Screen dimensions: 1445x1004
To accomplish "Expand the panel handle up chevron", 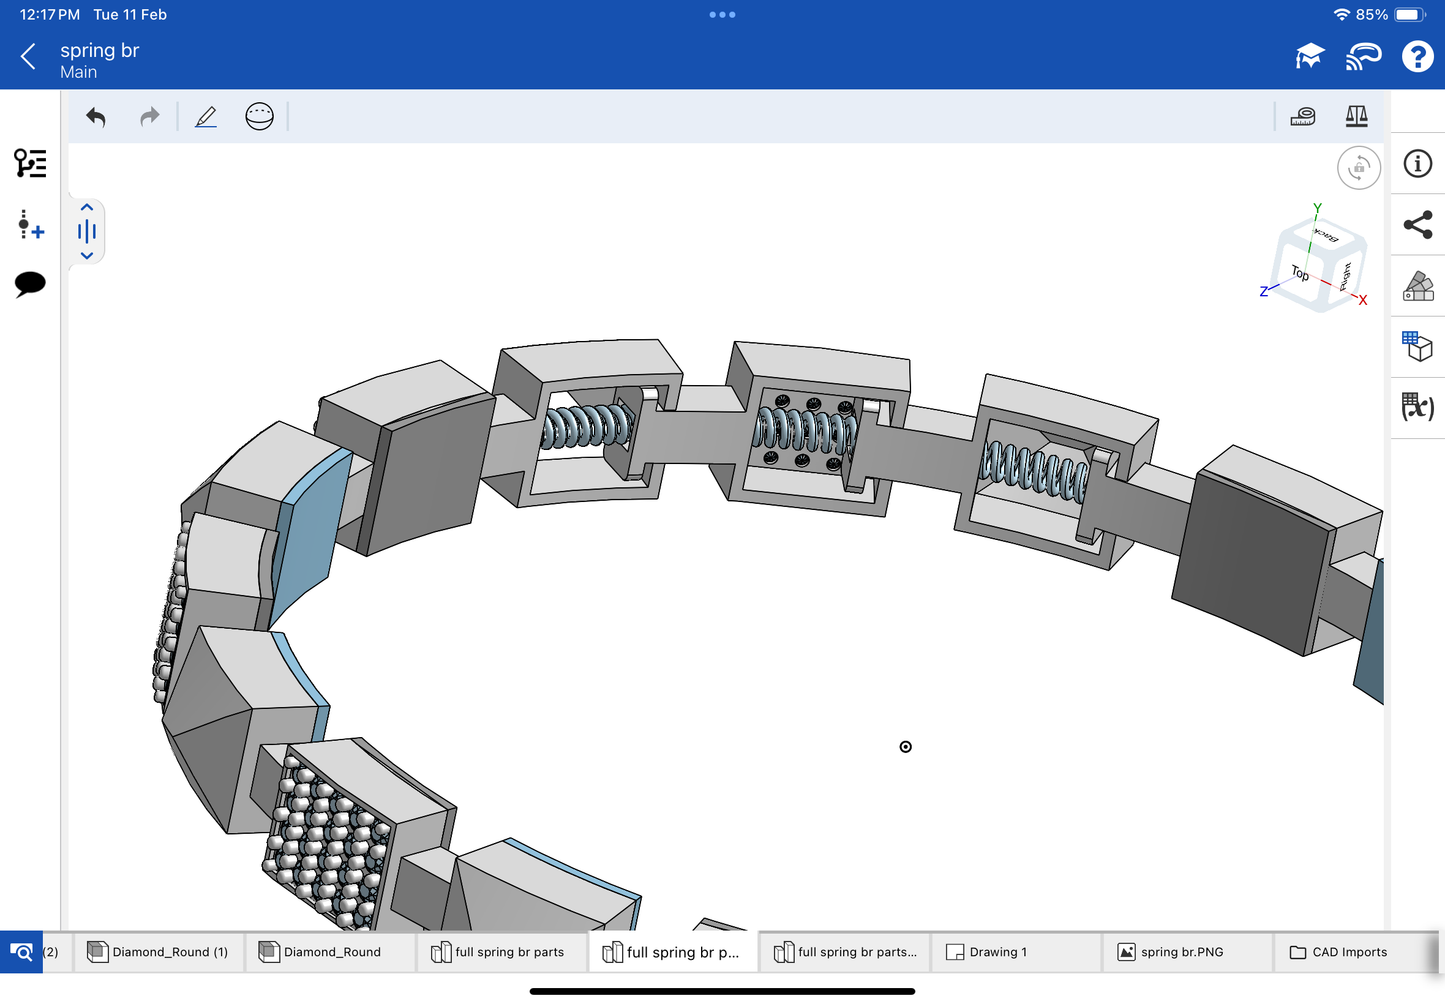I will click(x=87, y=208).
